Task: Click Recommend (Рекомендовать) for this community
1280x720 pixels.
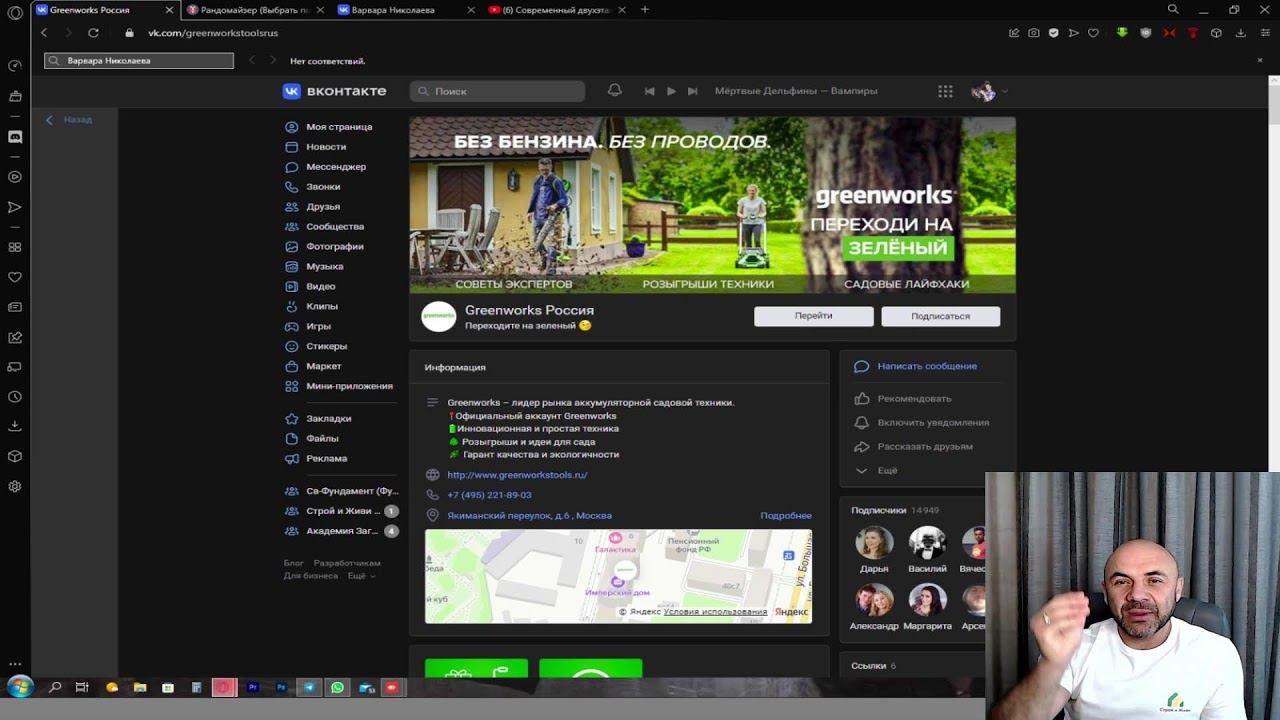Action: pyautogui.click(x=914, y=399)
